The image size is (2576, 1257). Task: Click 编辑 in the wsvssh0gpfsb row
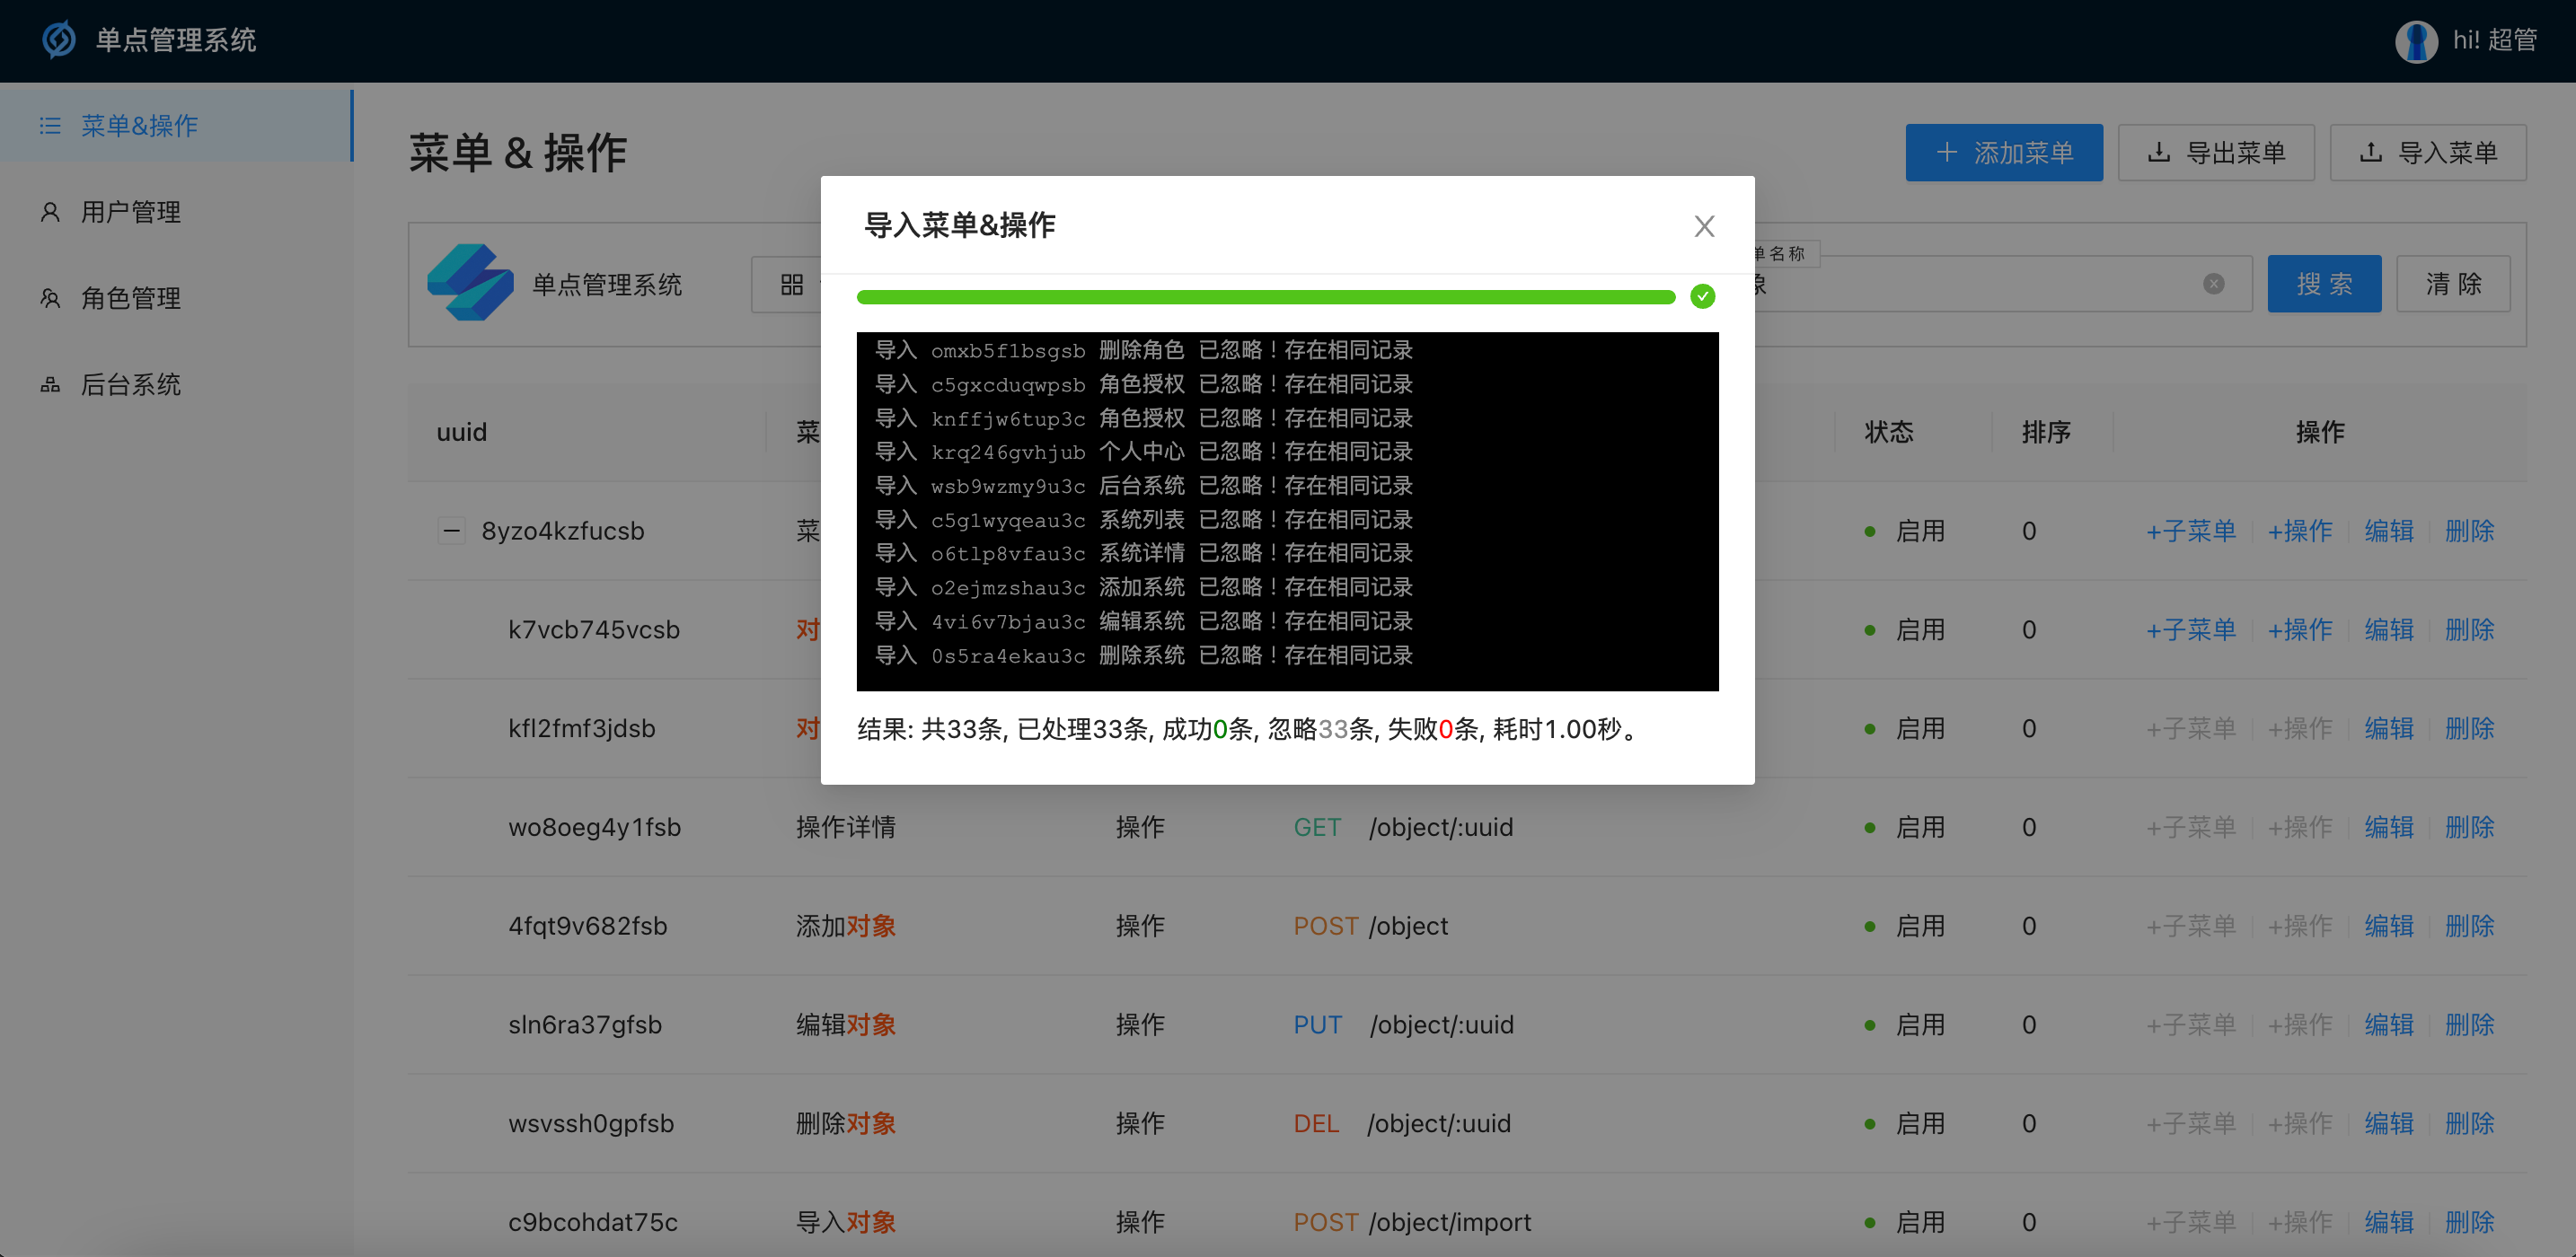point(2388,1124)
